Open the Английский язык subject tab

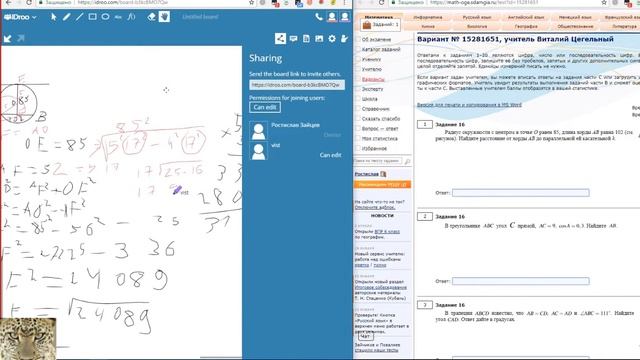click(x=526, y=18)
